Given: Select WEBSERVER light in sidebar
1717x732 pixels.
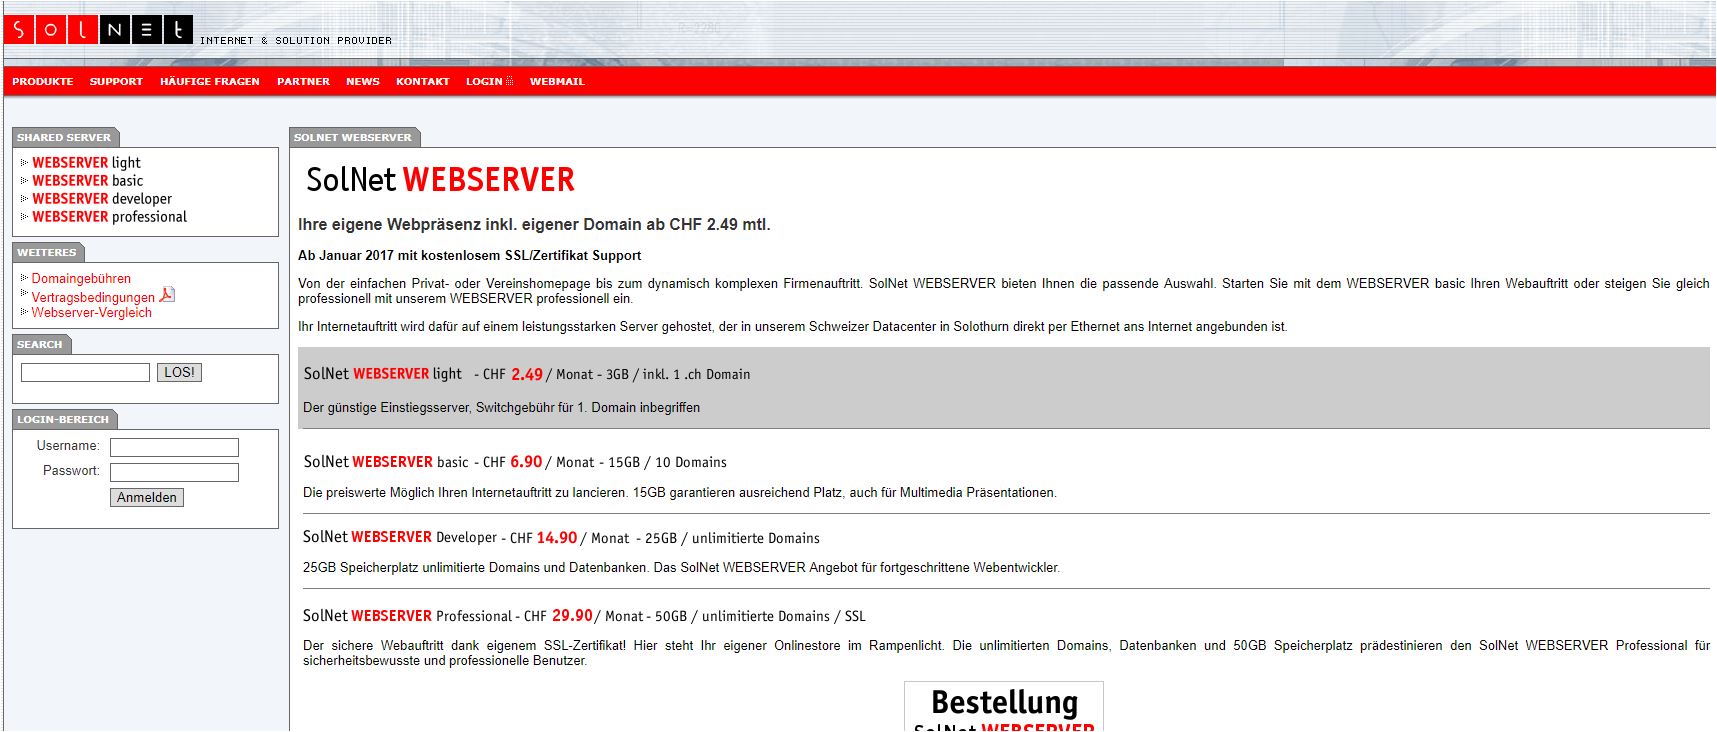Looking at the screenshot, I should click(86, 163).
